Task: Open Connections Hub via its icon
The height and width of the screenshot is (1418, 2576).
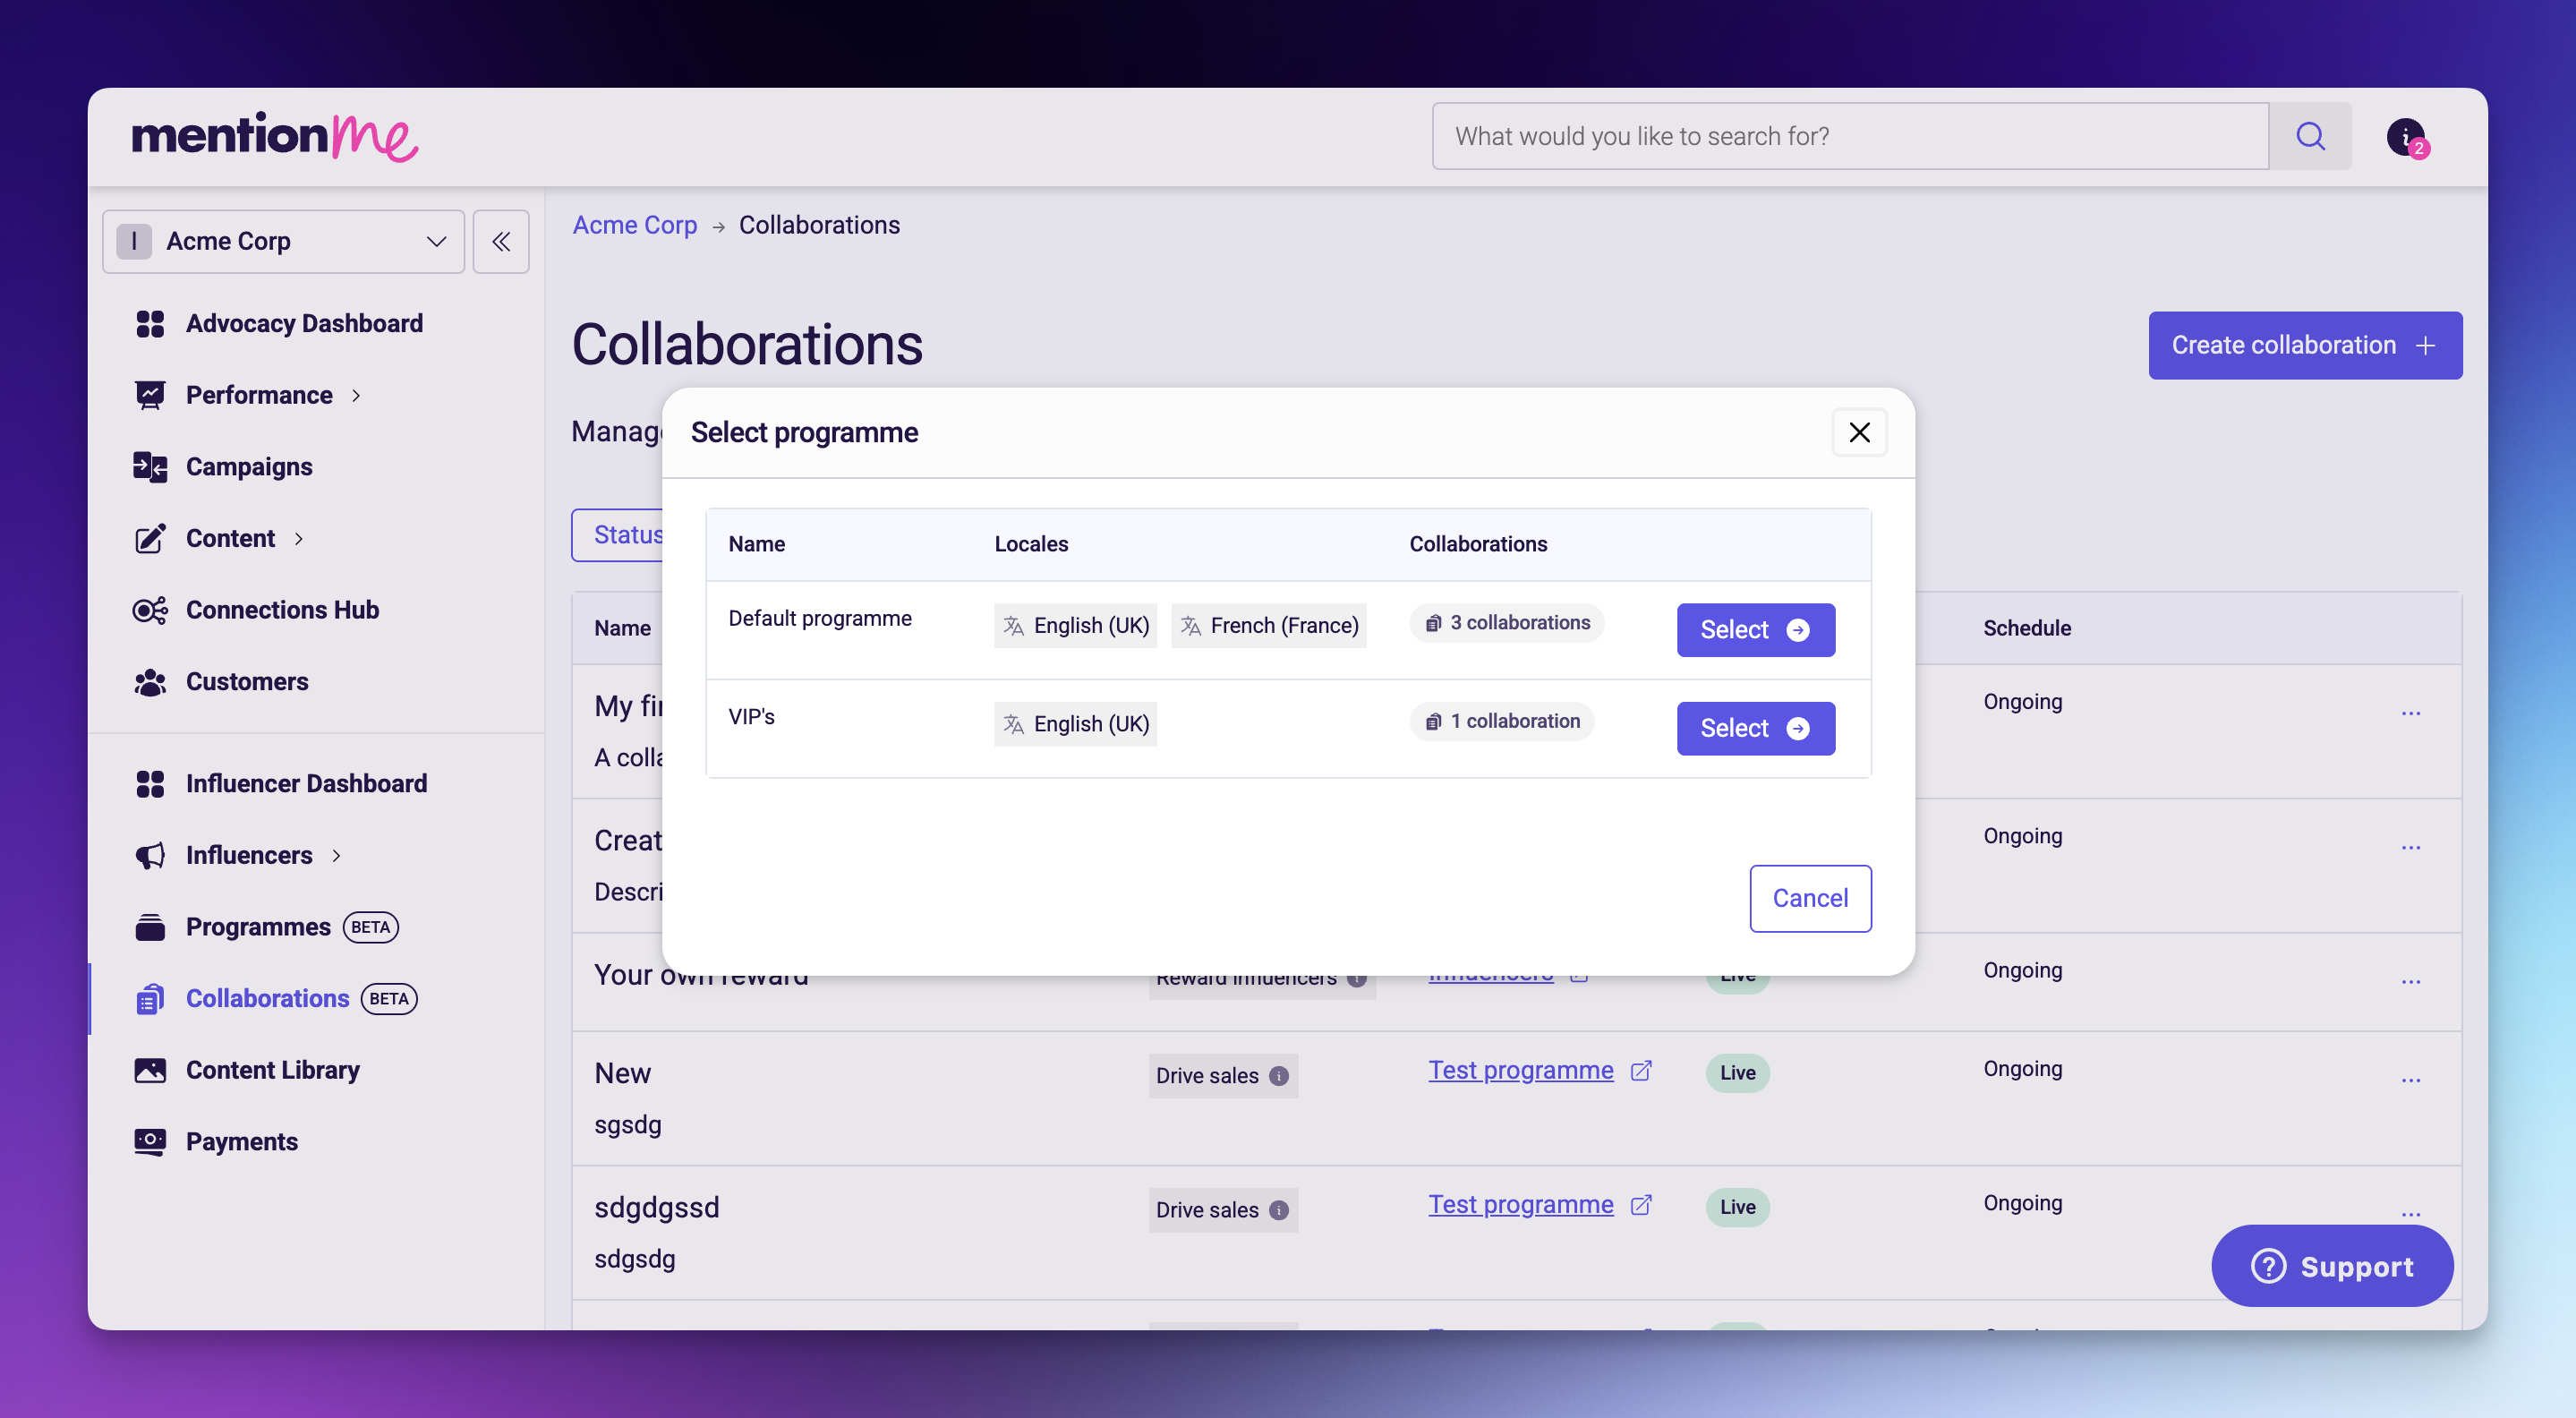Action: [x=150, y=610]
